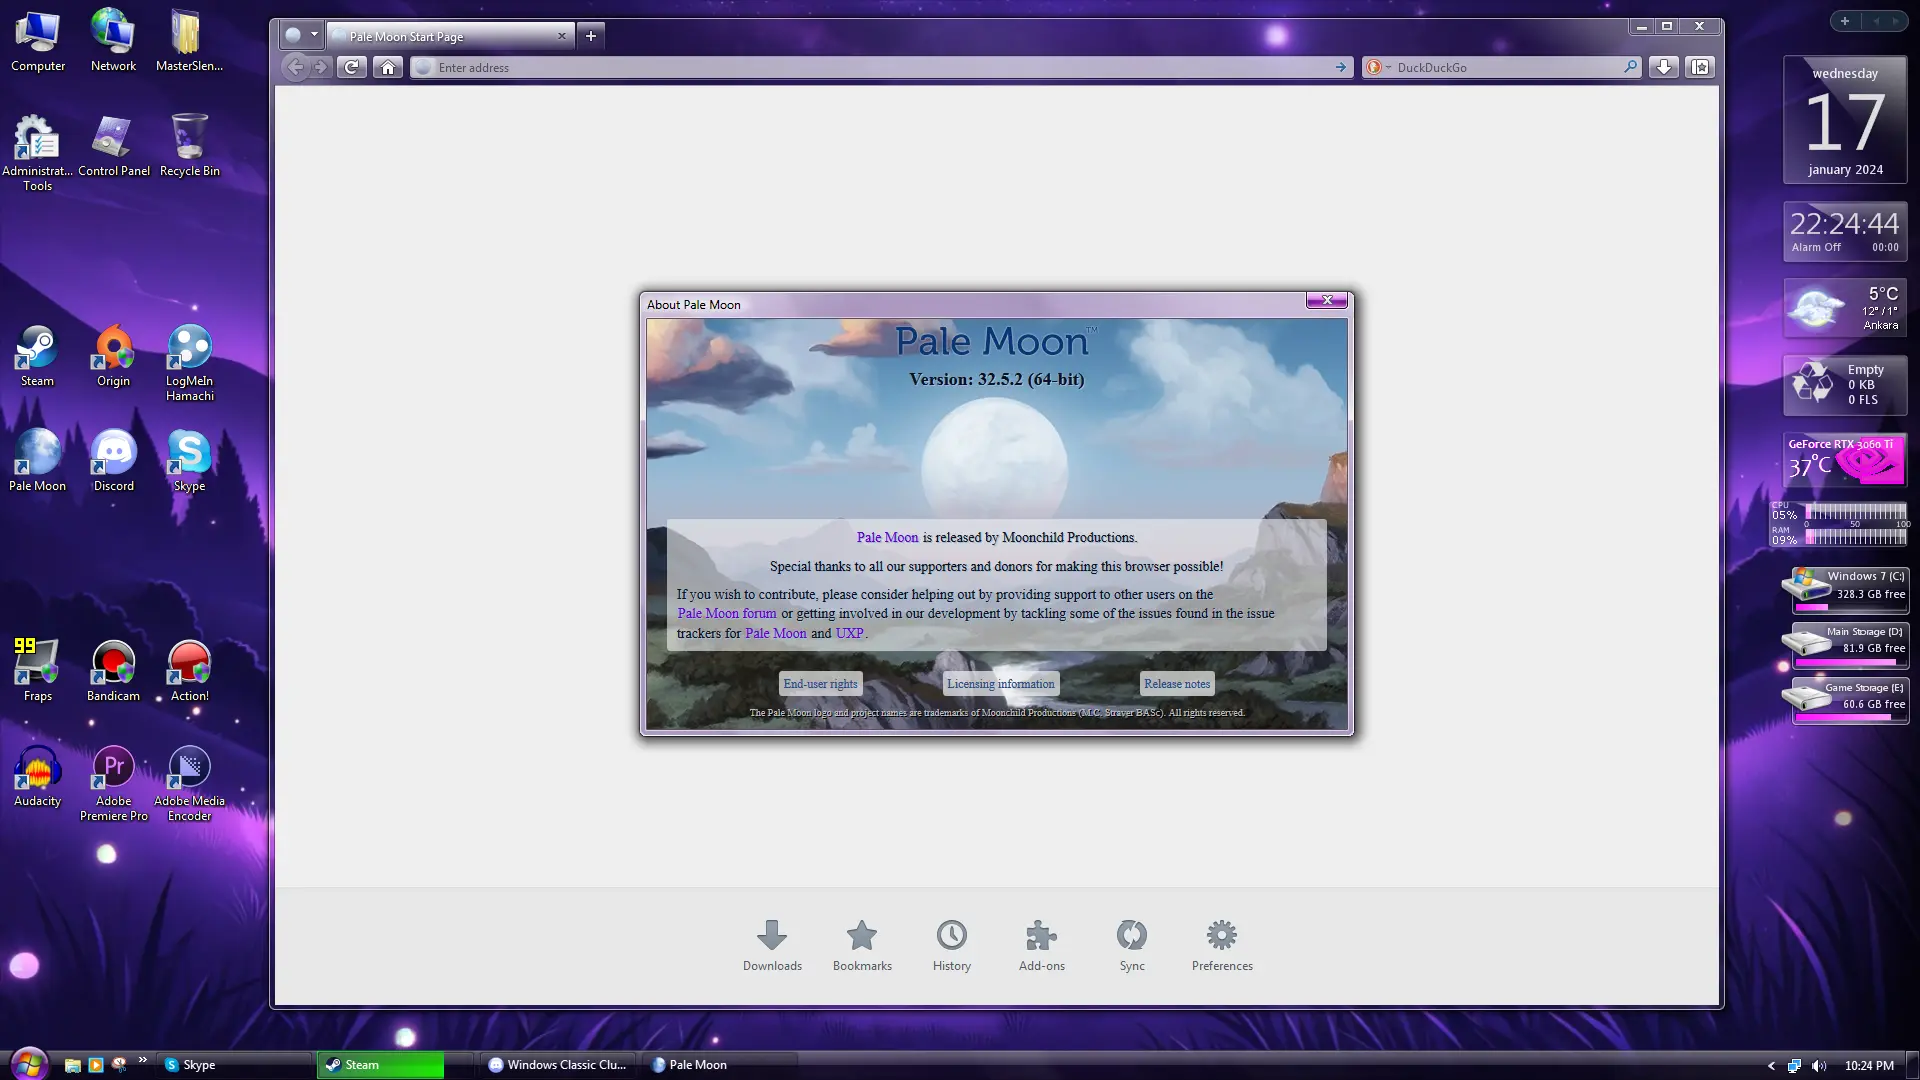Click the Go arrow in address bar
The width and height of the screenshot is (1920, 1080).
point(1341,67)
